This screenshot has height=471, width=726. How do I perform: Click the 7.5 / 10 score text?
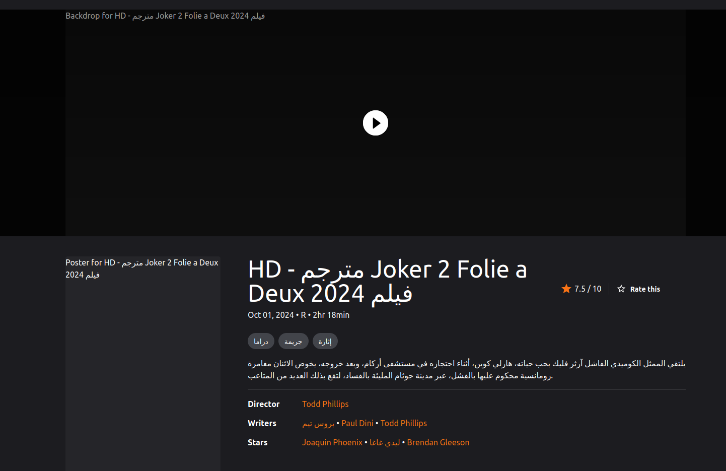[x=588, y=289]
